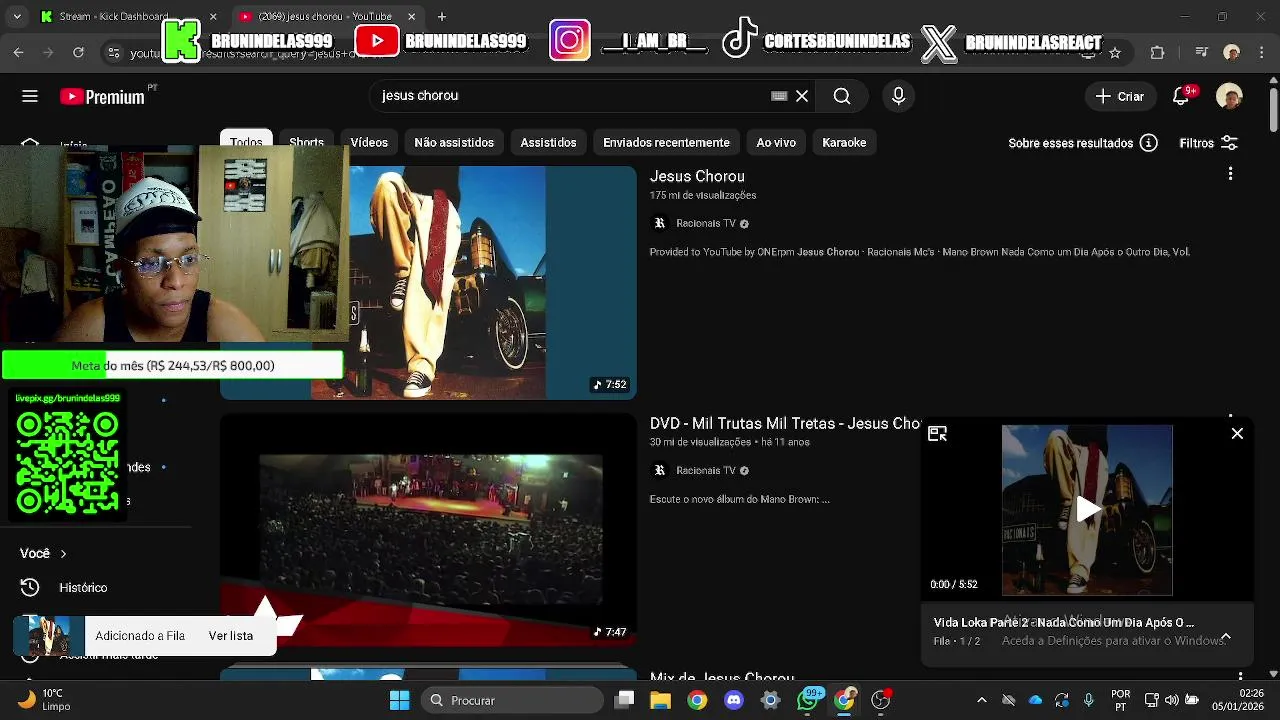Open the Racionais TV channel of the DVD result
This screenshot has width=1280, height=720.
point(706,470)
